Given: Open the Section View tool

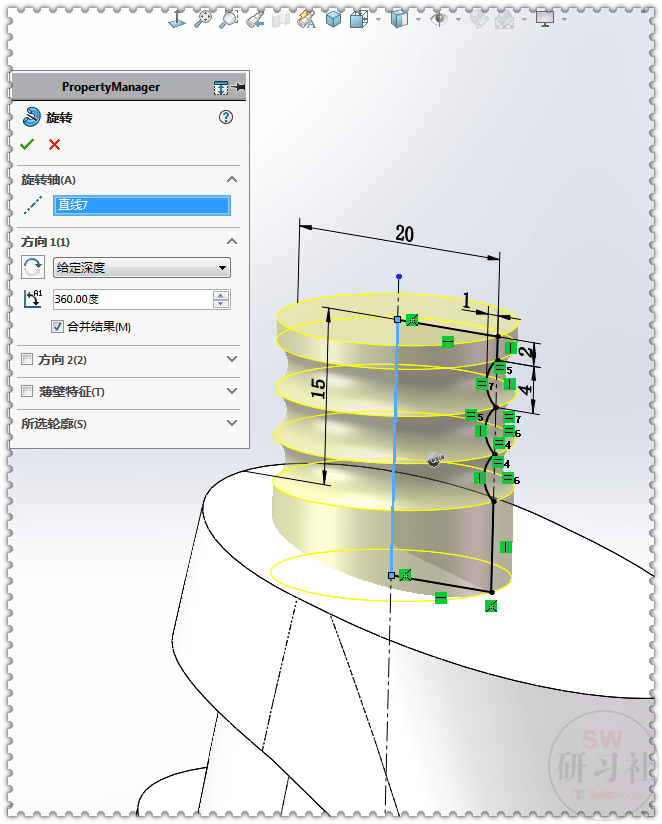Looking at the screenshot, I should [x=281, y=18].
